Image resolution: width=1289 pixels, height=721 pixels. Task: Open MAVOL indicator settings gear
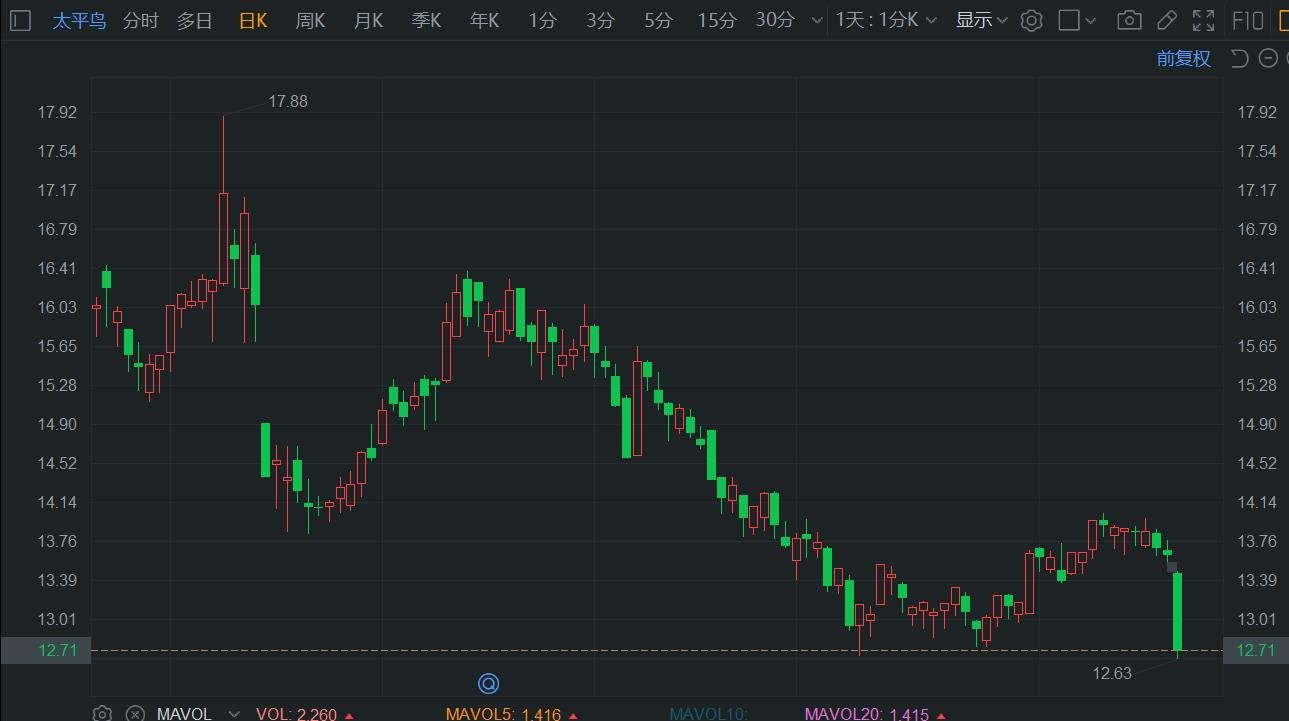pos(102,713)
